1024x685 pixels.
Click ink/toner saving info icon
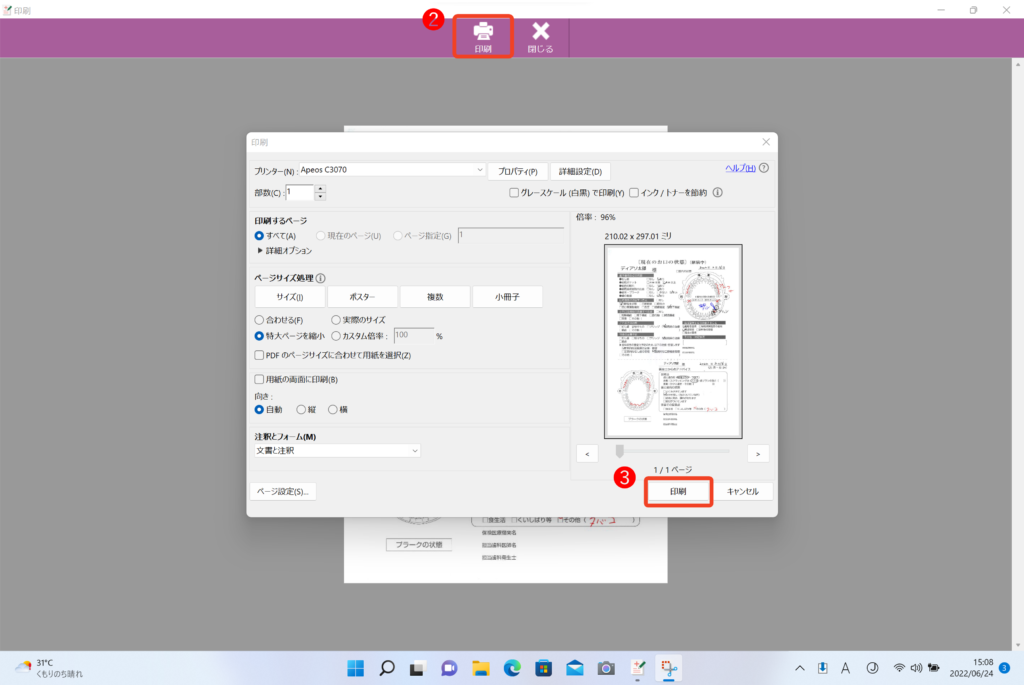pos(717,193)
